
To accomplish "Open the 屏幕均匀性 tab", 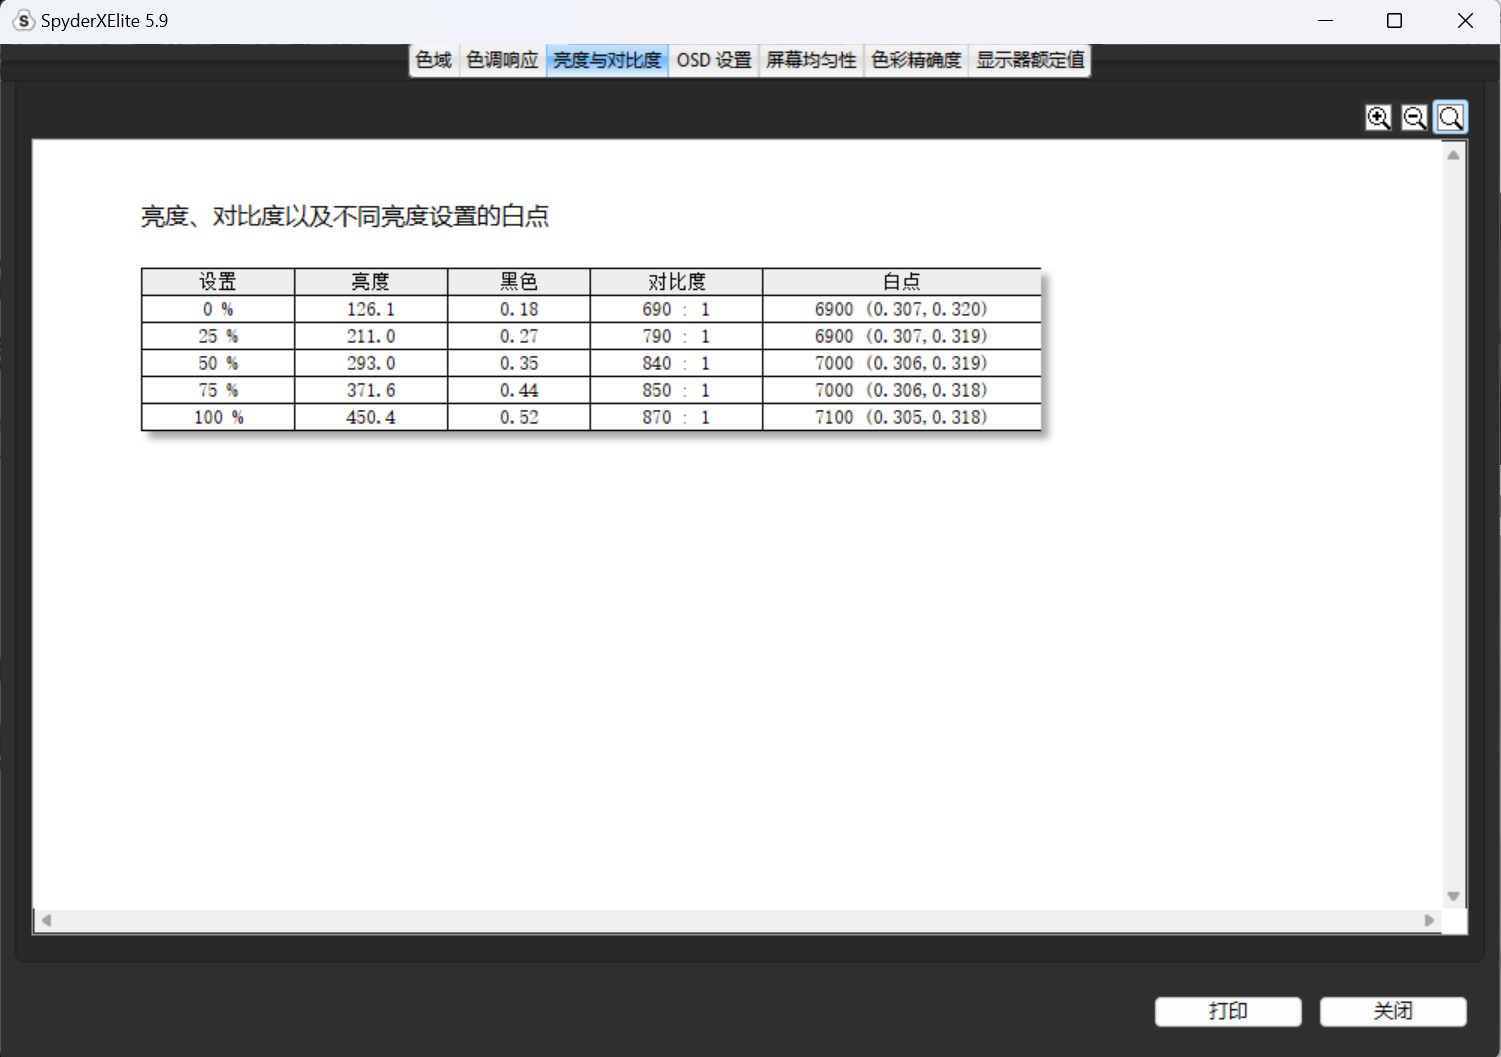I will tap(811, 60).
